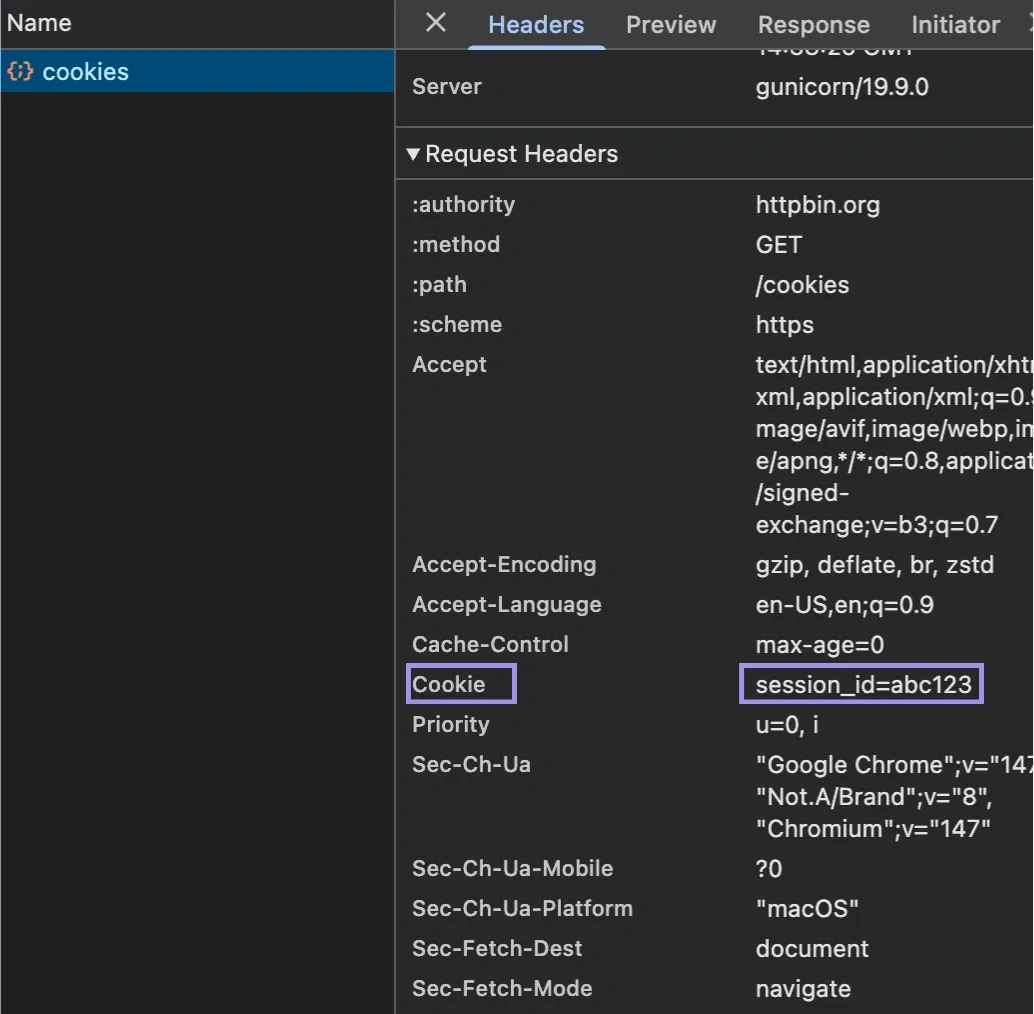Select the "Chromium";v="147" text
Screen dimensions: 1034x1014
[x=872, y=829]
